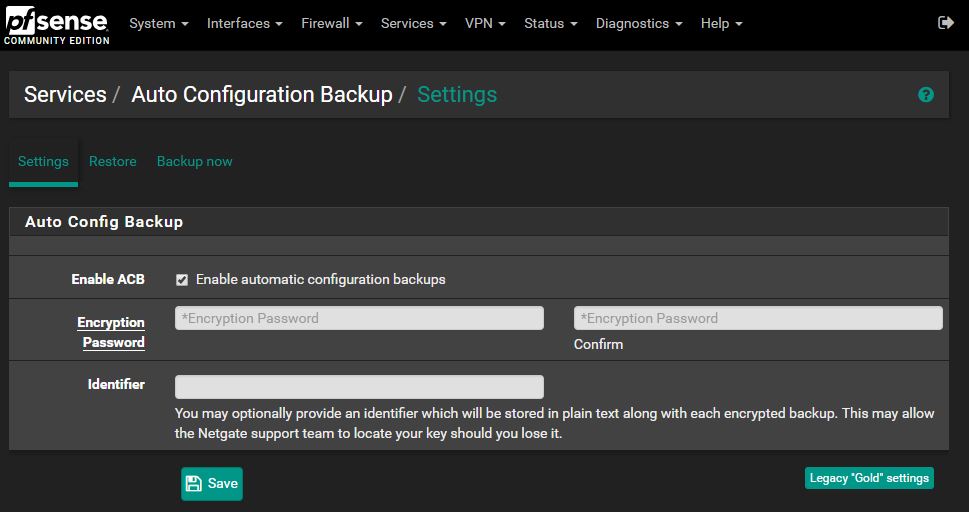Open the VPN menu
The width and height of the screenshot is (969, 512).
[485, 23]
